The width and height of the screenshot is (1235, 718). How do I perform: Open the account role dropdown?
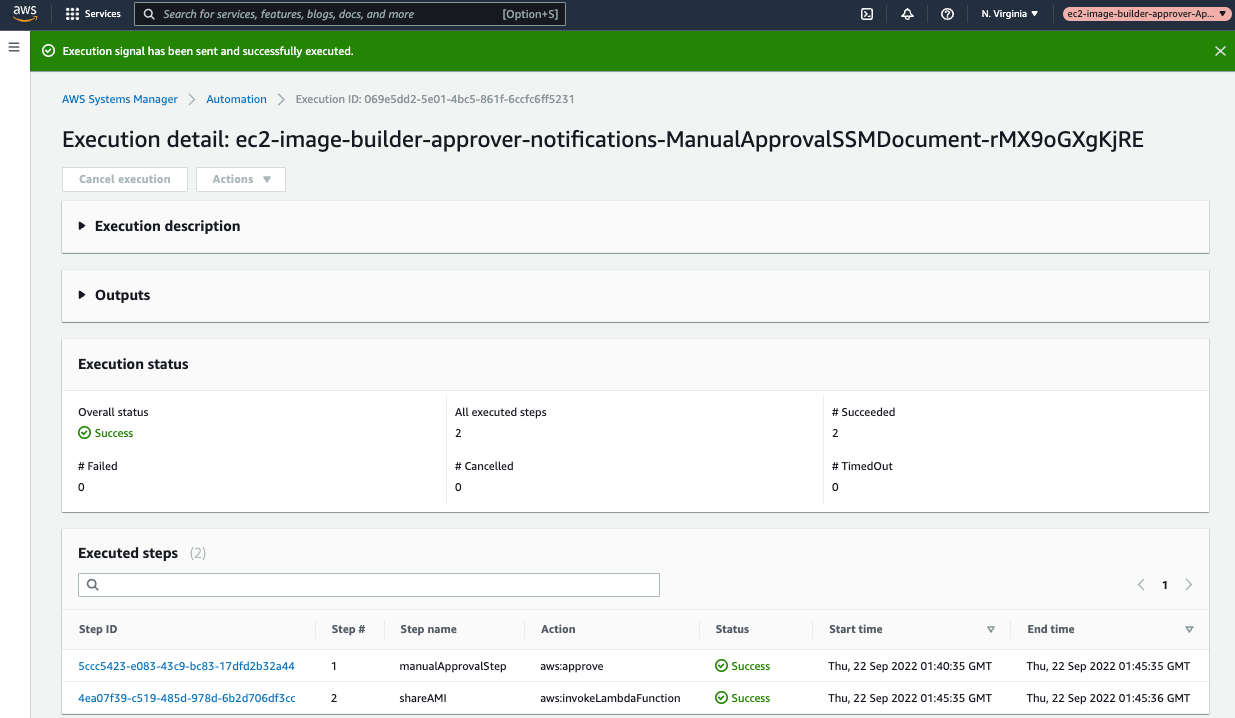[1146, 14]
